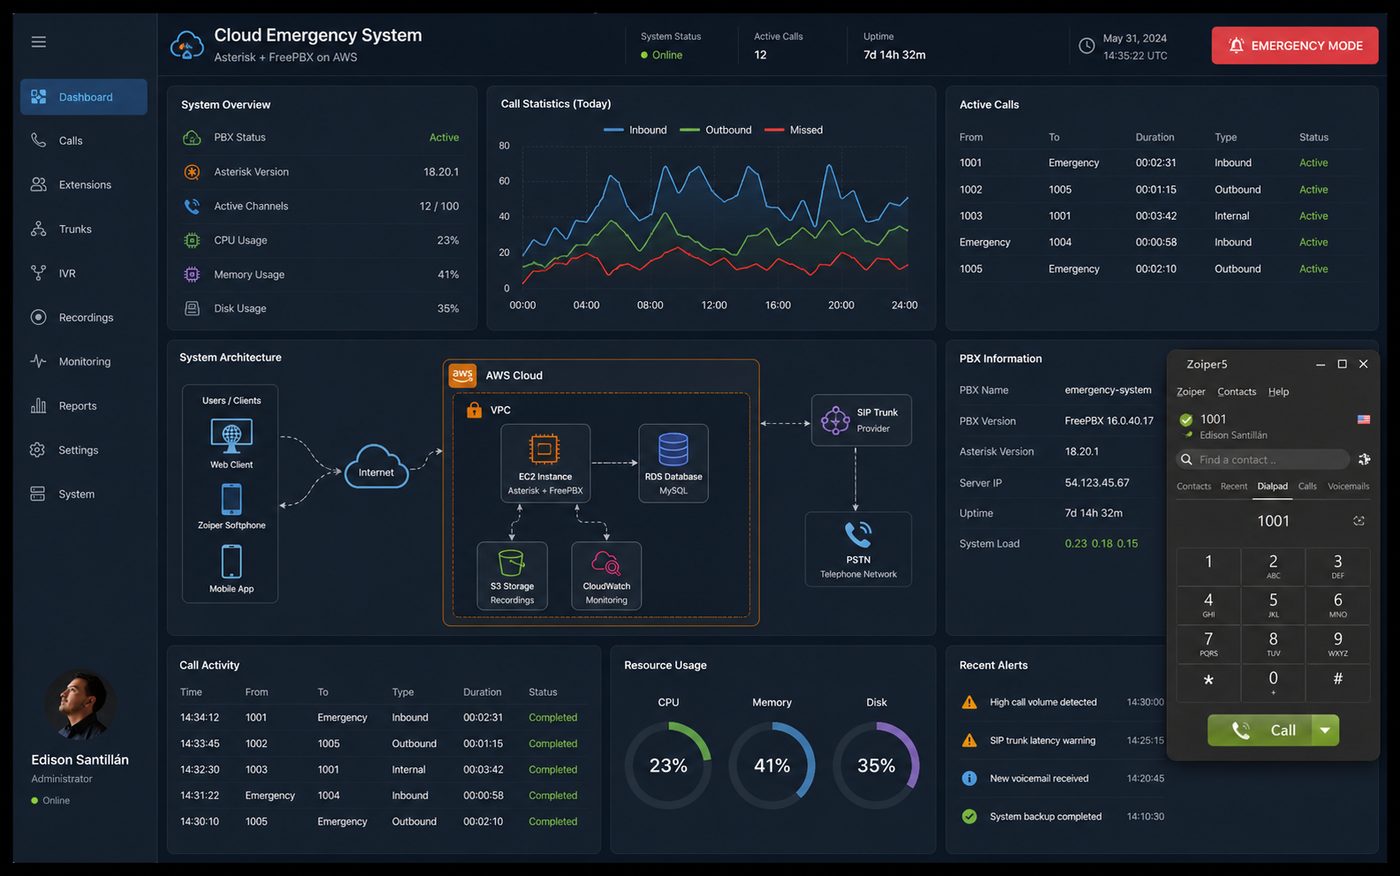Viewport: 1400px width, 876px height.
Task: Click the Active Channels phone icon
Action: tap(192, 206)
